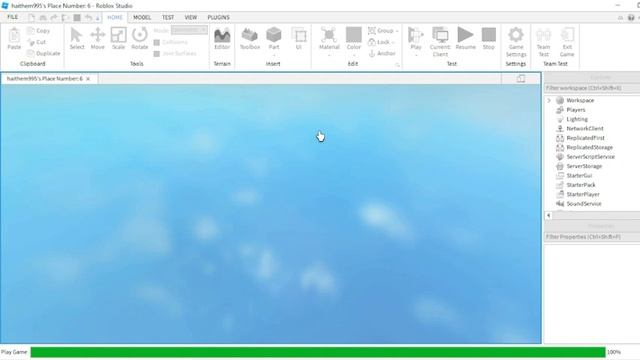This screenshot has width=640, height=360.
Task: Click the quick access new file icon
Action: click(31, 18)
